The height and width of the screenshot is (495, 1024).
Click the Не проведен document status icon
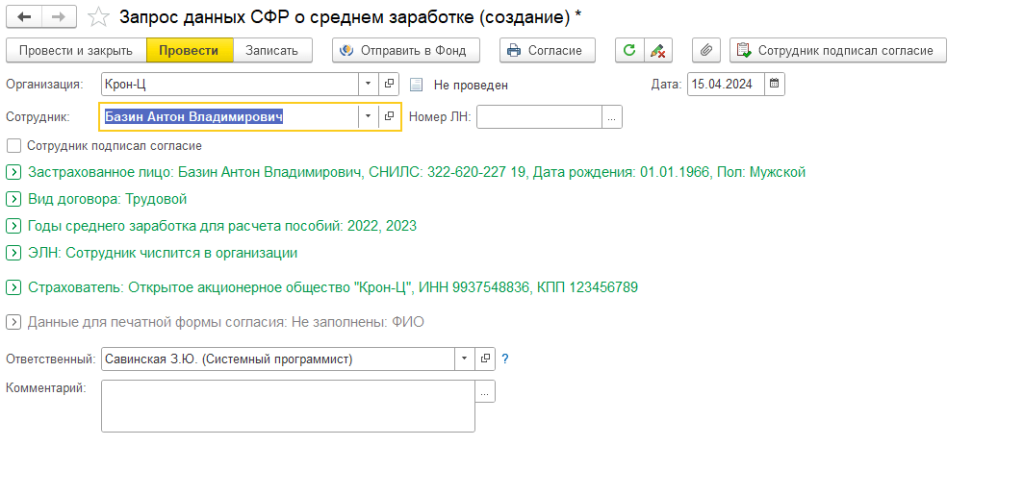coord(417,85)
